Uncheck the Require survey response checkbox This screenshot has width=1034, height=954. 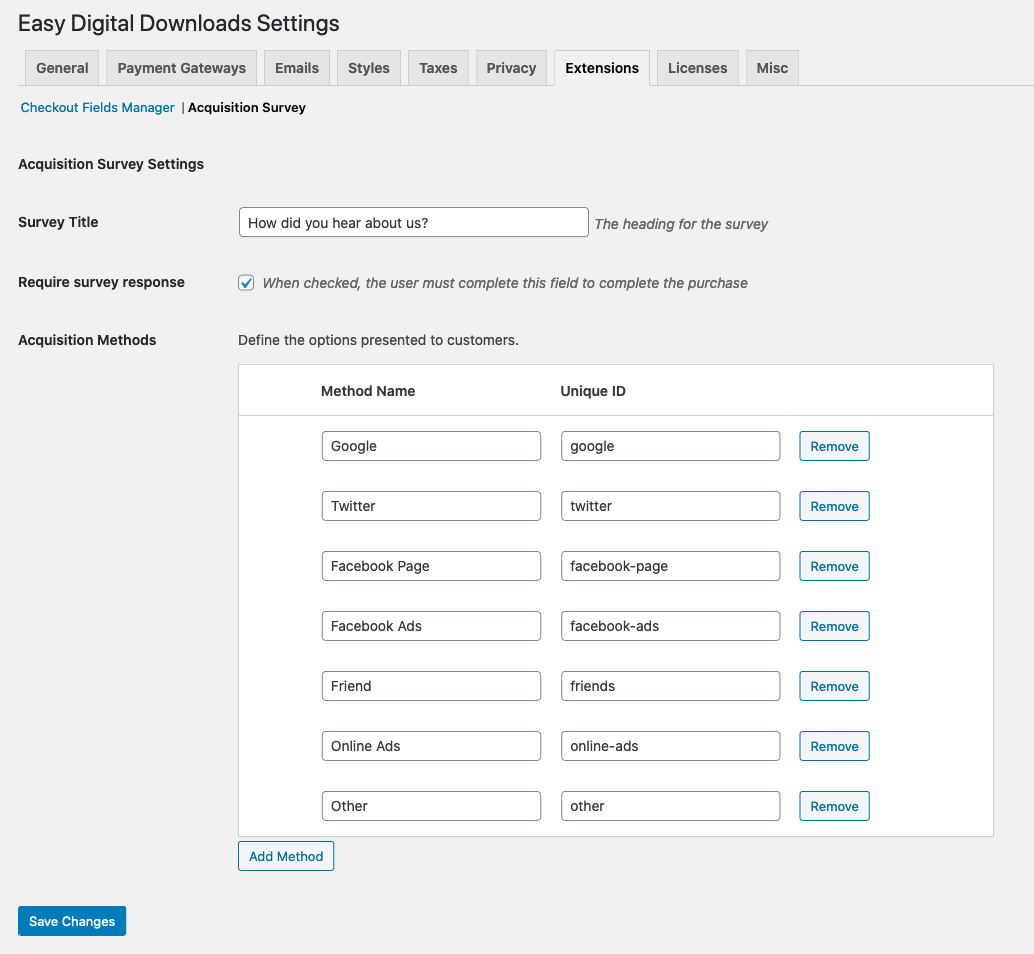click(246, 283)
